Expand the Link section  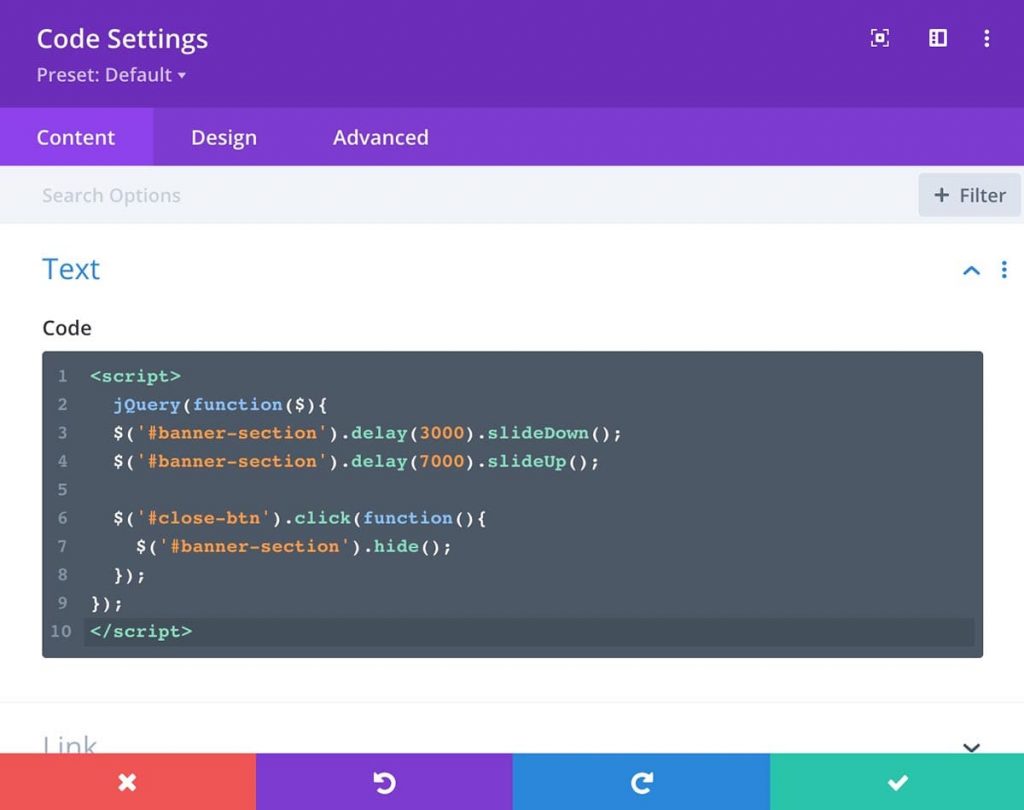pyautogui.click(x=970, y=747)
